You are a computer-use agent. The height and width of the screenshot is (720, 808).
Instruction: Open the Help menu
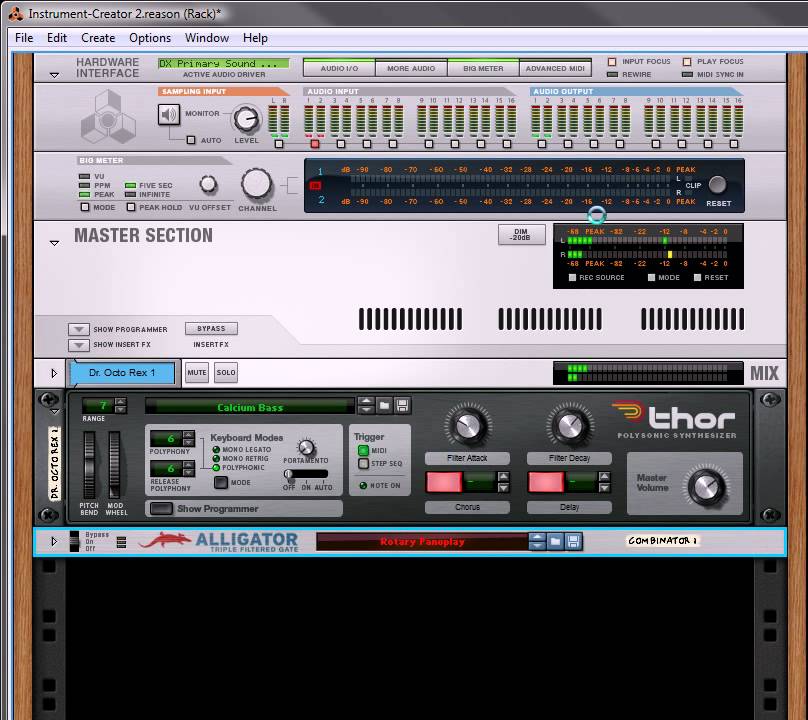(x=255, y=38)
